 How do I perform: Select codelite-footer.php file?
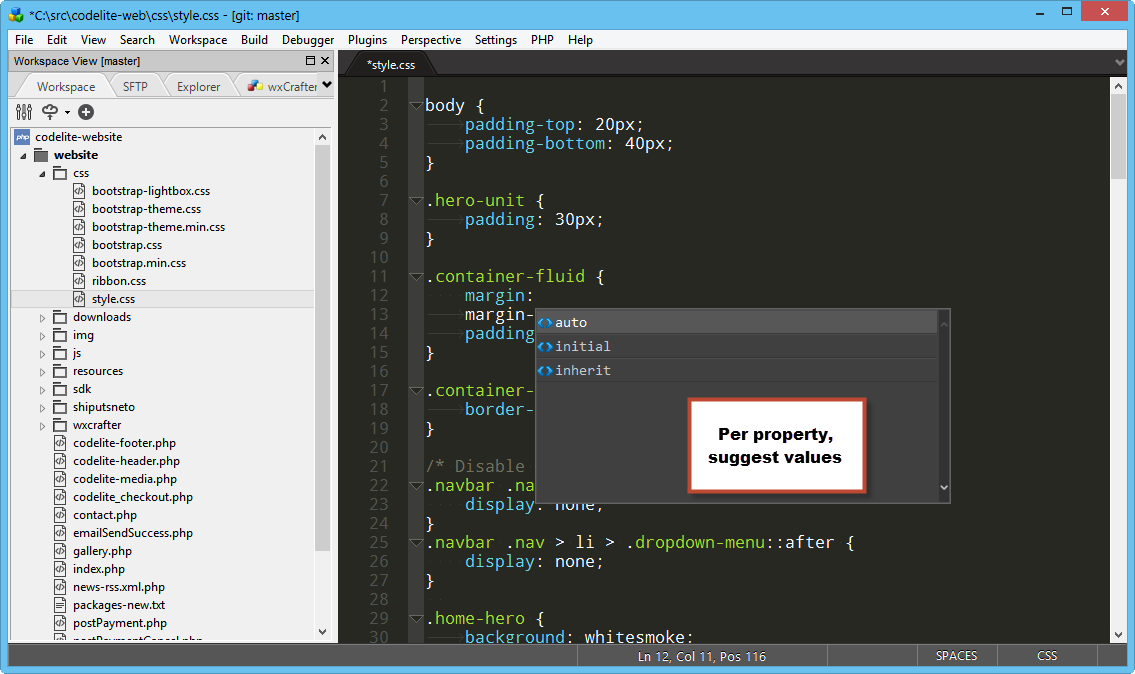tap(124, 443)
